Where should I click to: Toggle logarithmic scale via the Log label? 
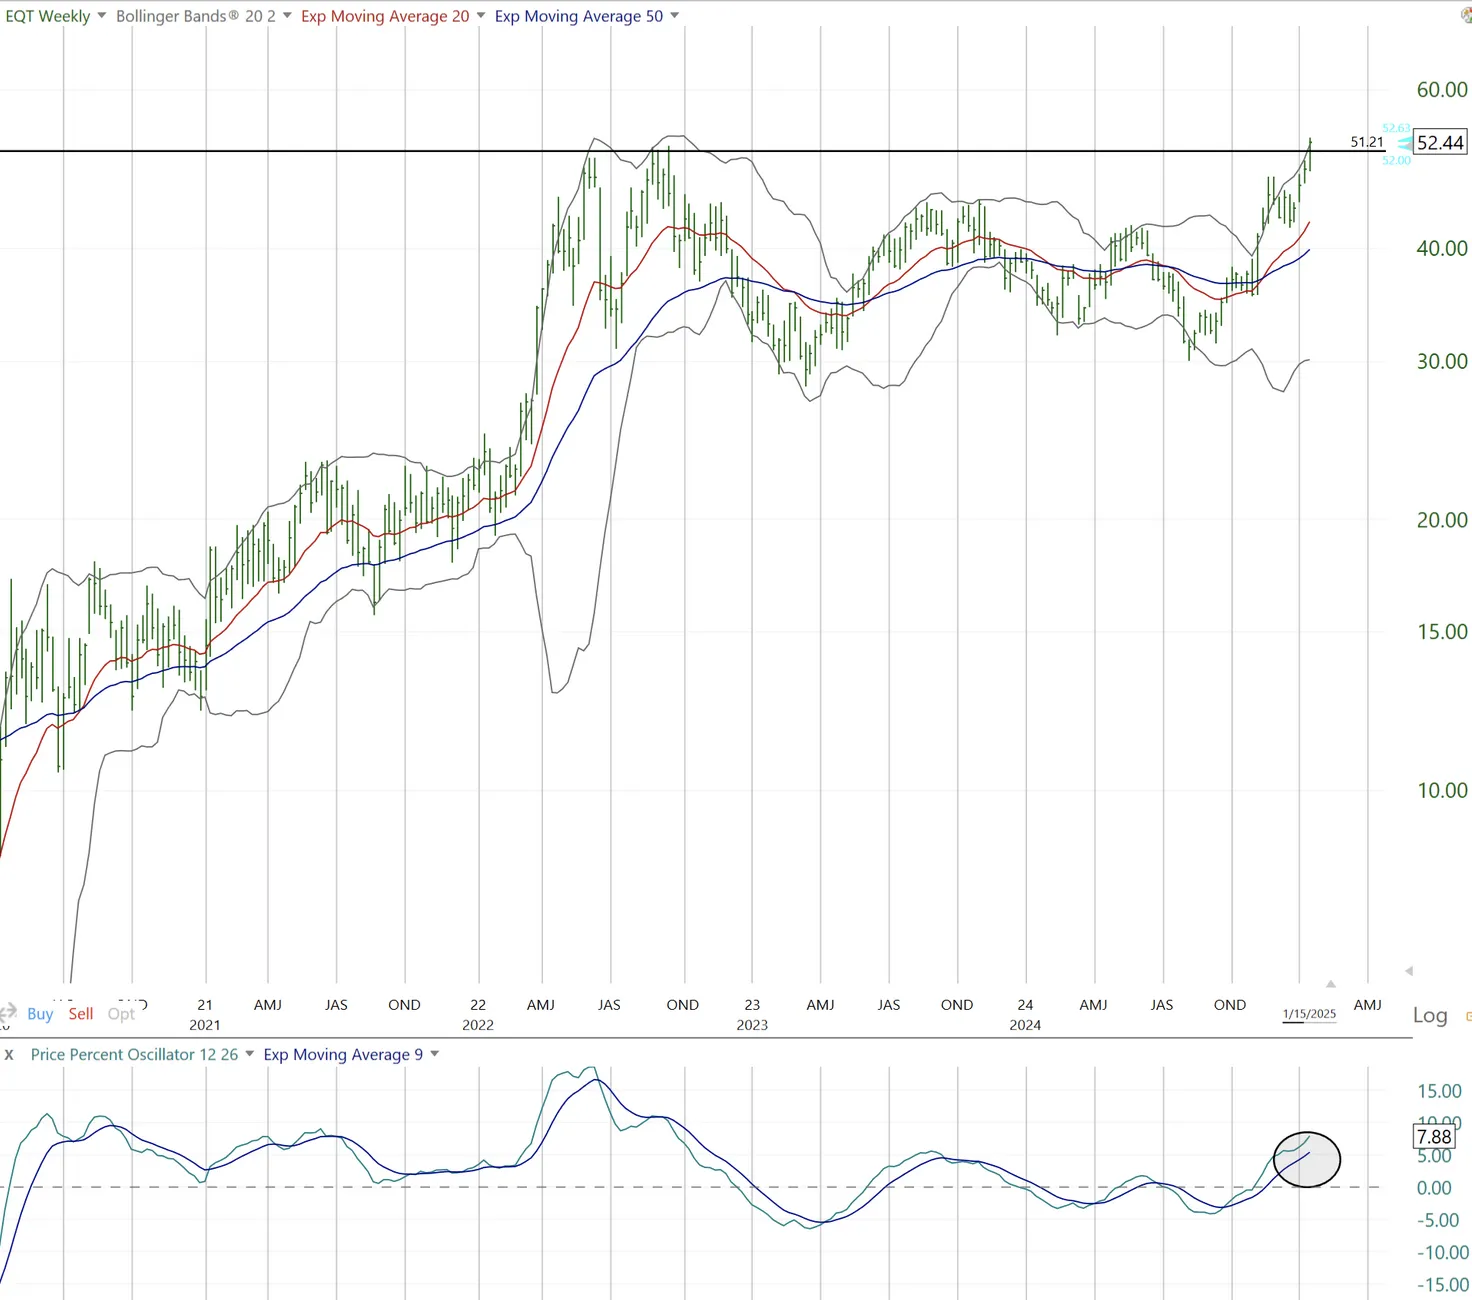click(1430, 1015)
